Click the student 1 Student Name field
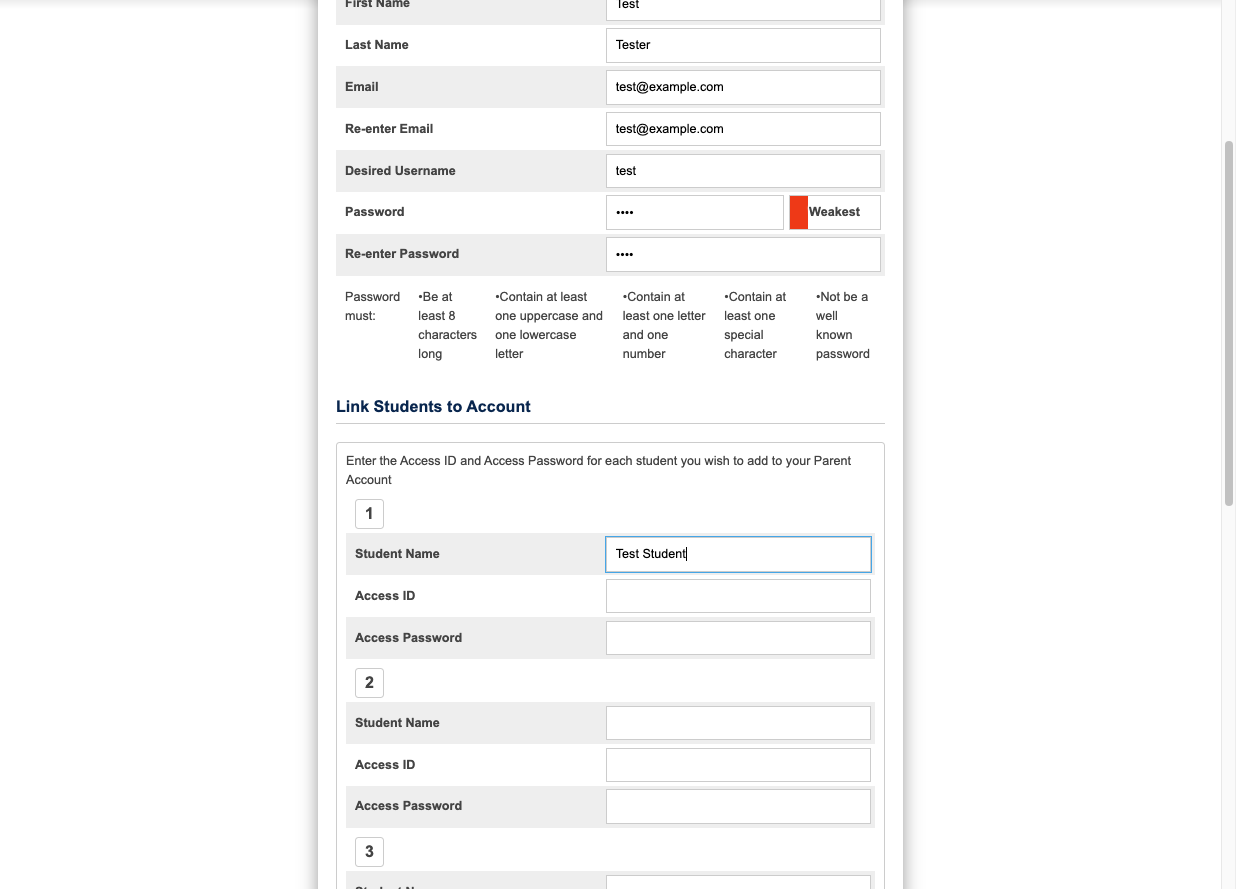Image resolution: width=1236 pixels, height=889 pixels. pyautogui.click(x=738, y=554)
